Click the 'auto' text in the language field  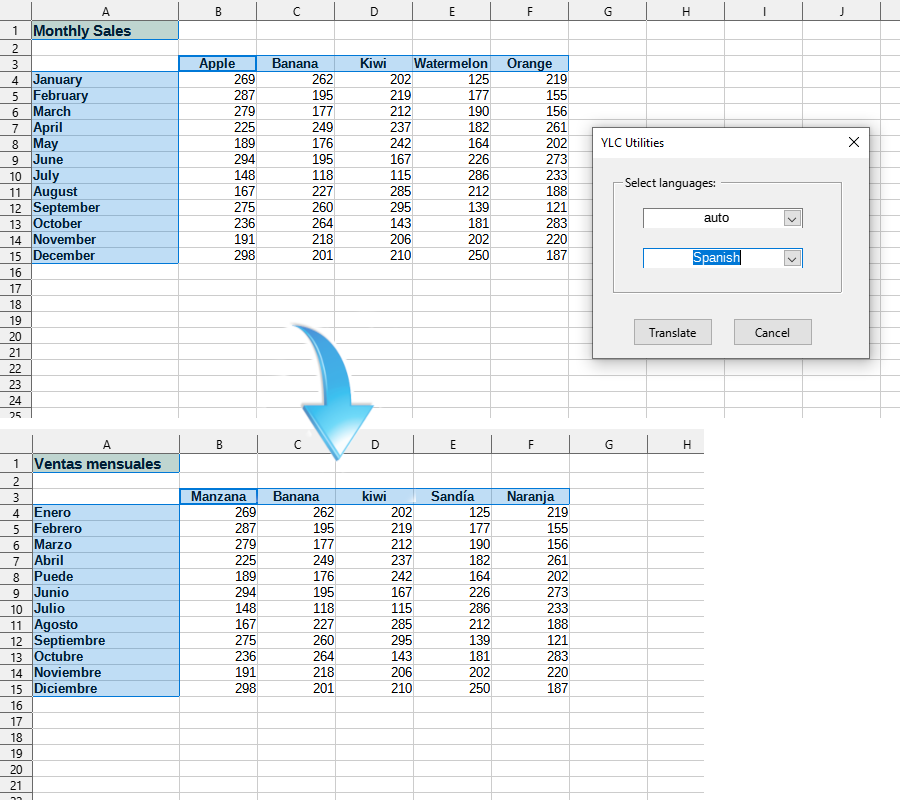716,218
